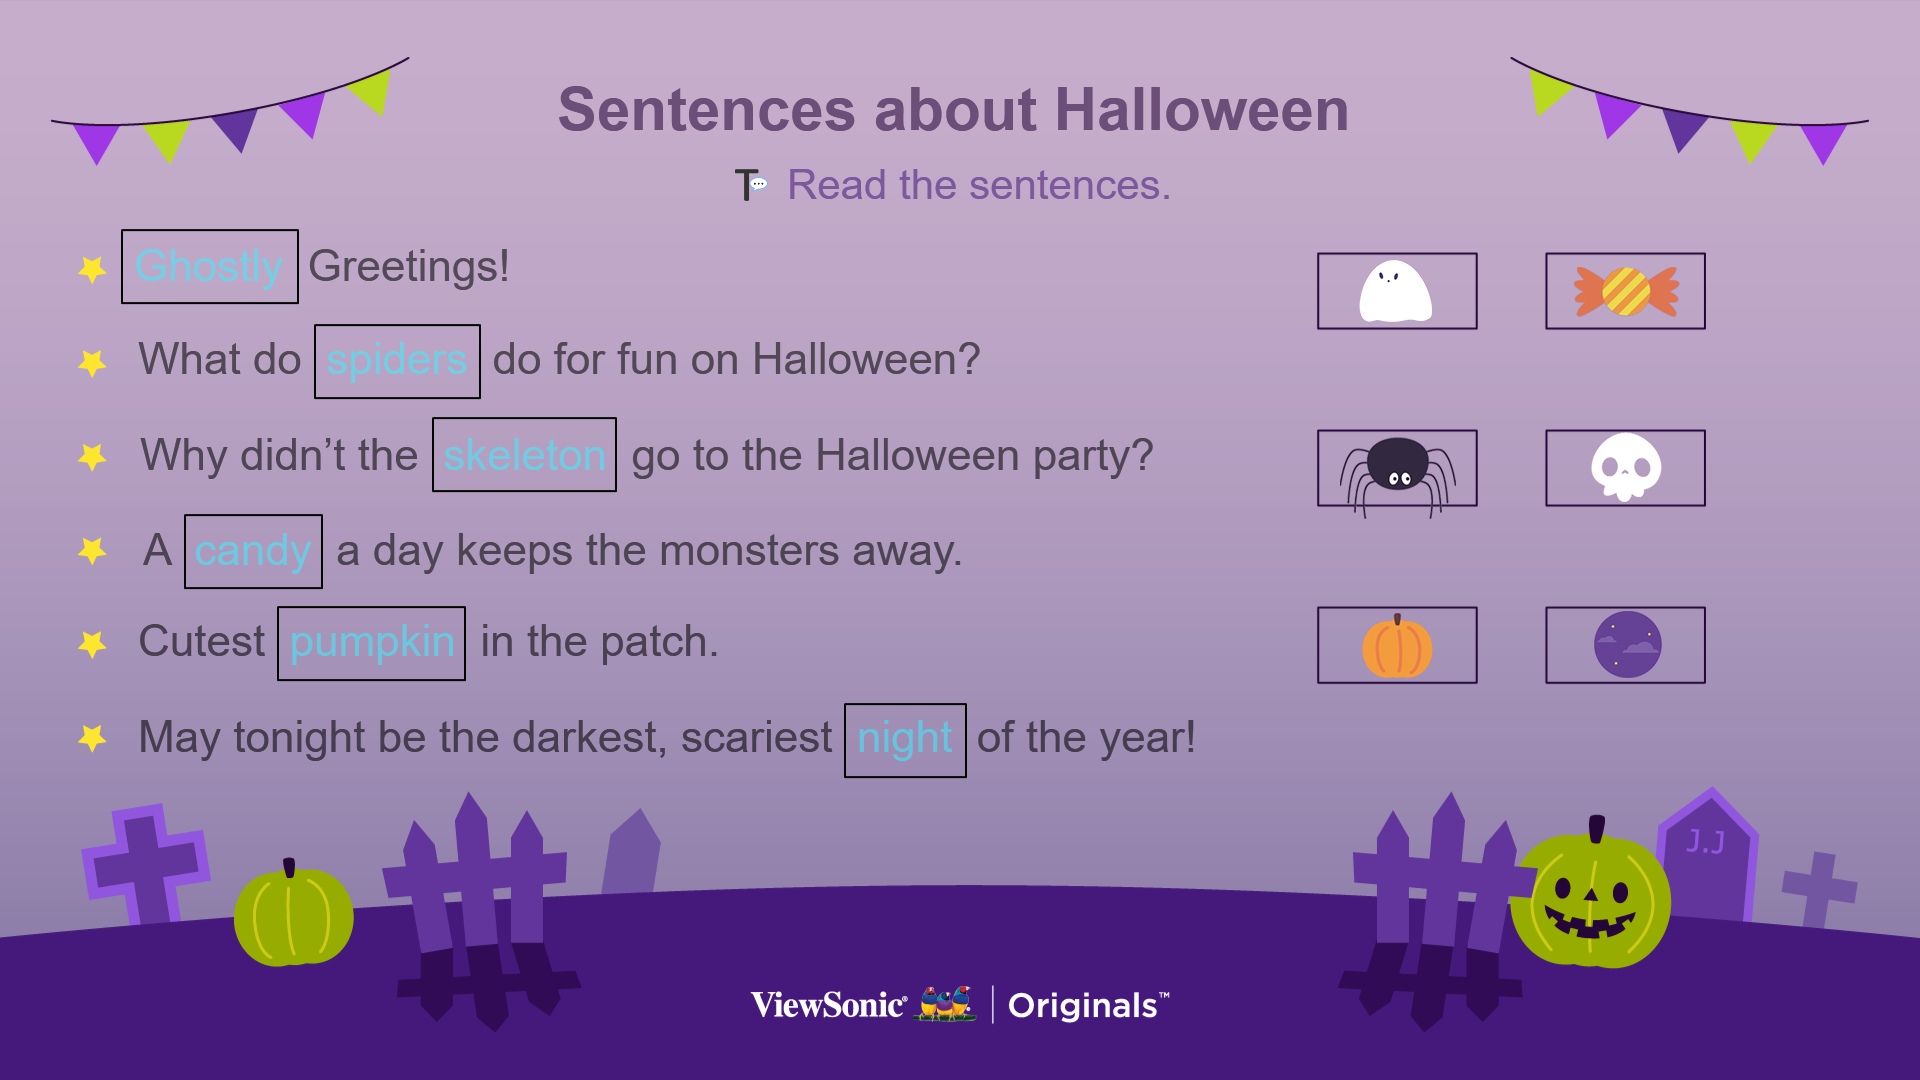
Task: Click the black spider picture card
Action: (1397, 469)
